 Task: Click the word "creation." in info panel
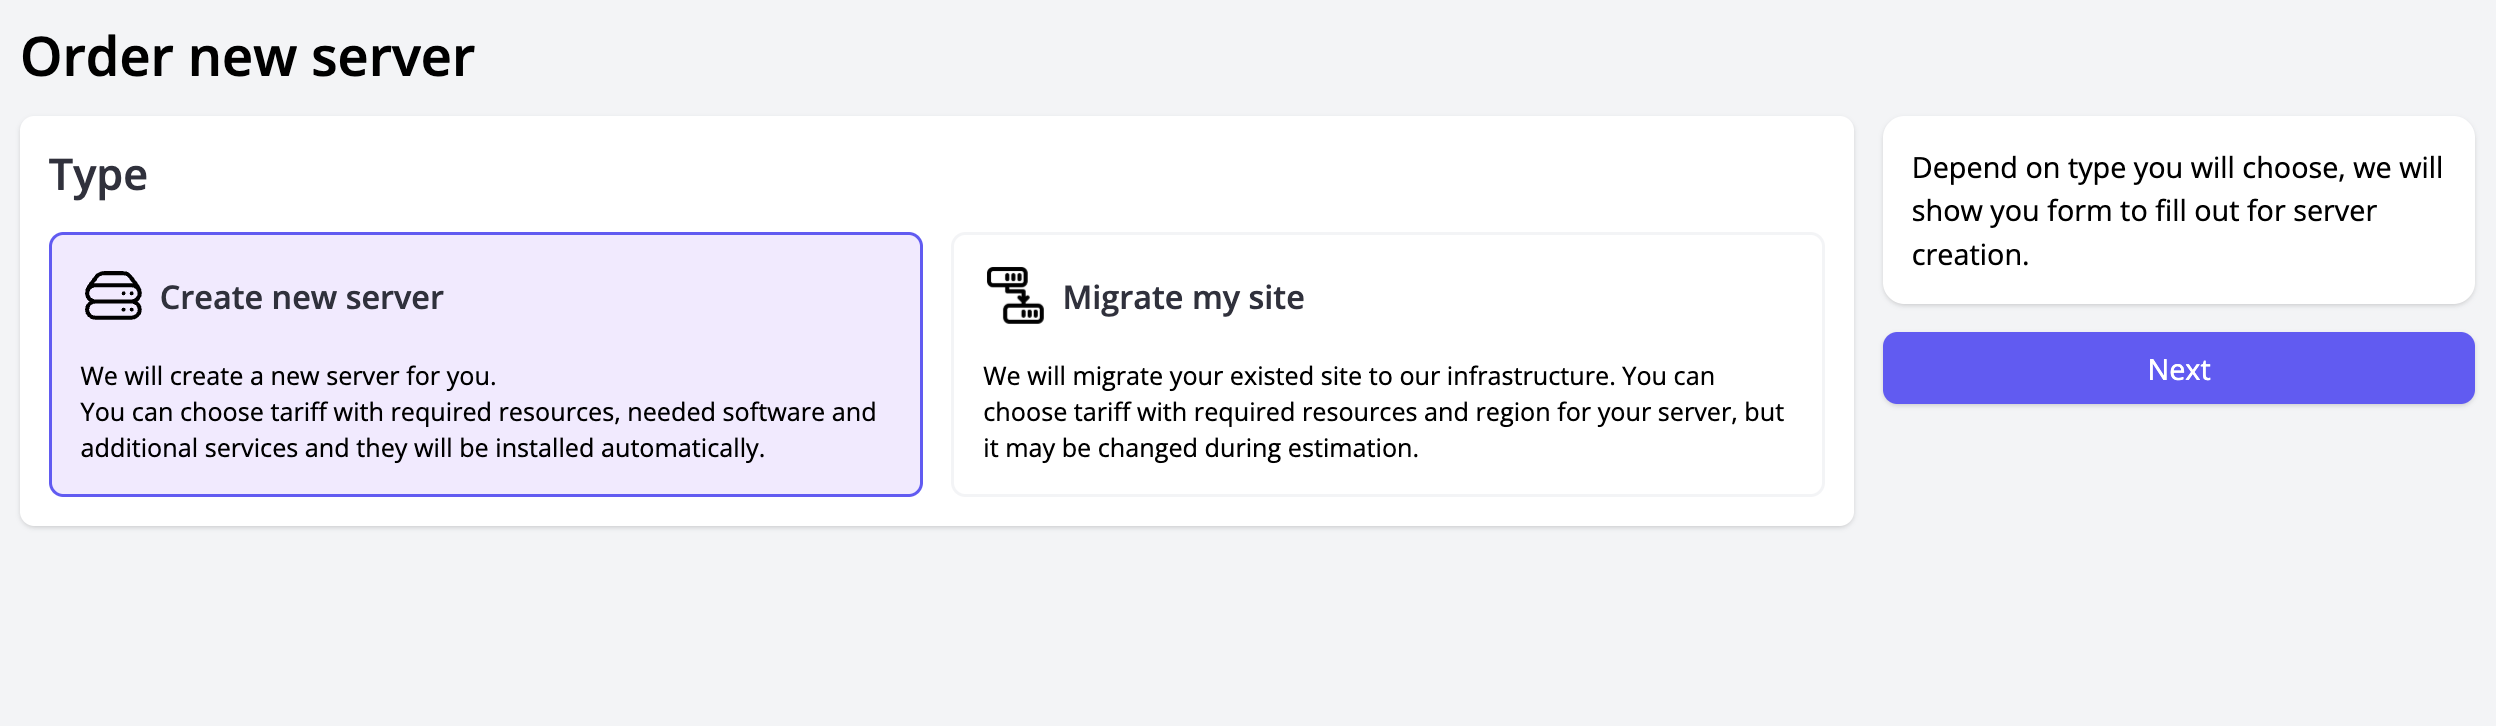1969,255
